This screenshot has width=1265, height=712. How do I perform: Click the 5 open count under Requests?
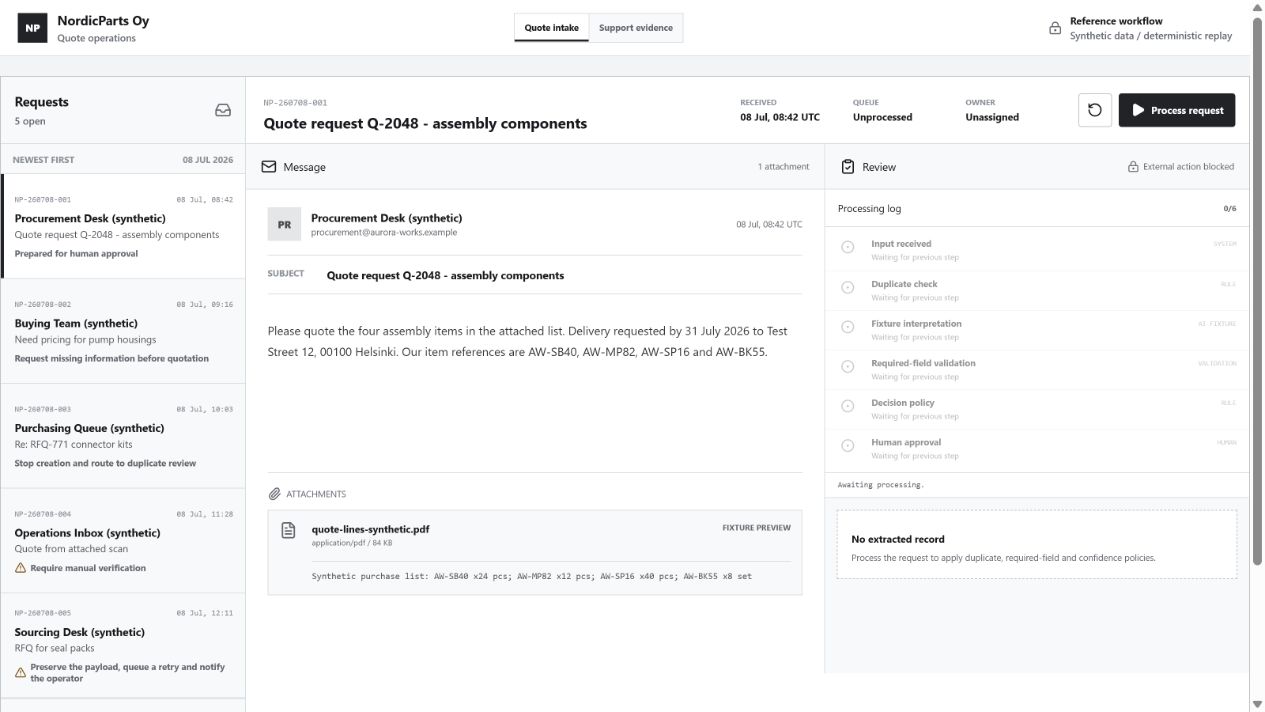coord(30,121)
